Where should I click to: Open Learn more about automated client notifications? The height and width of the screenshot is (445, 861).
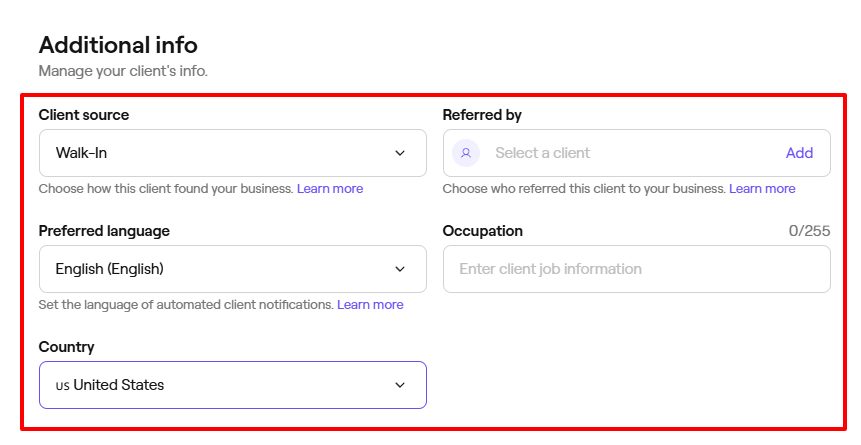click(370, 305)
